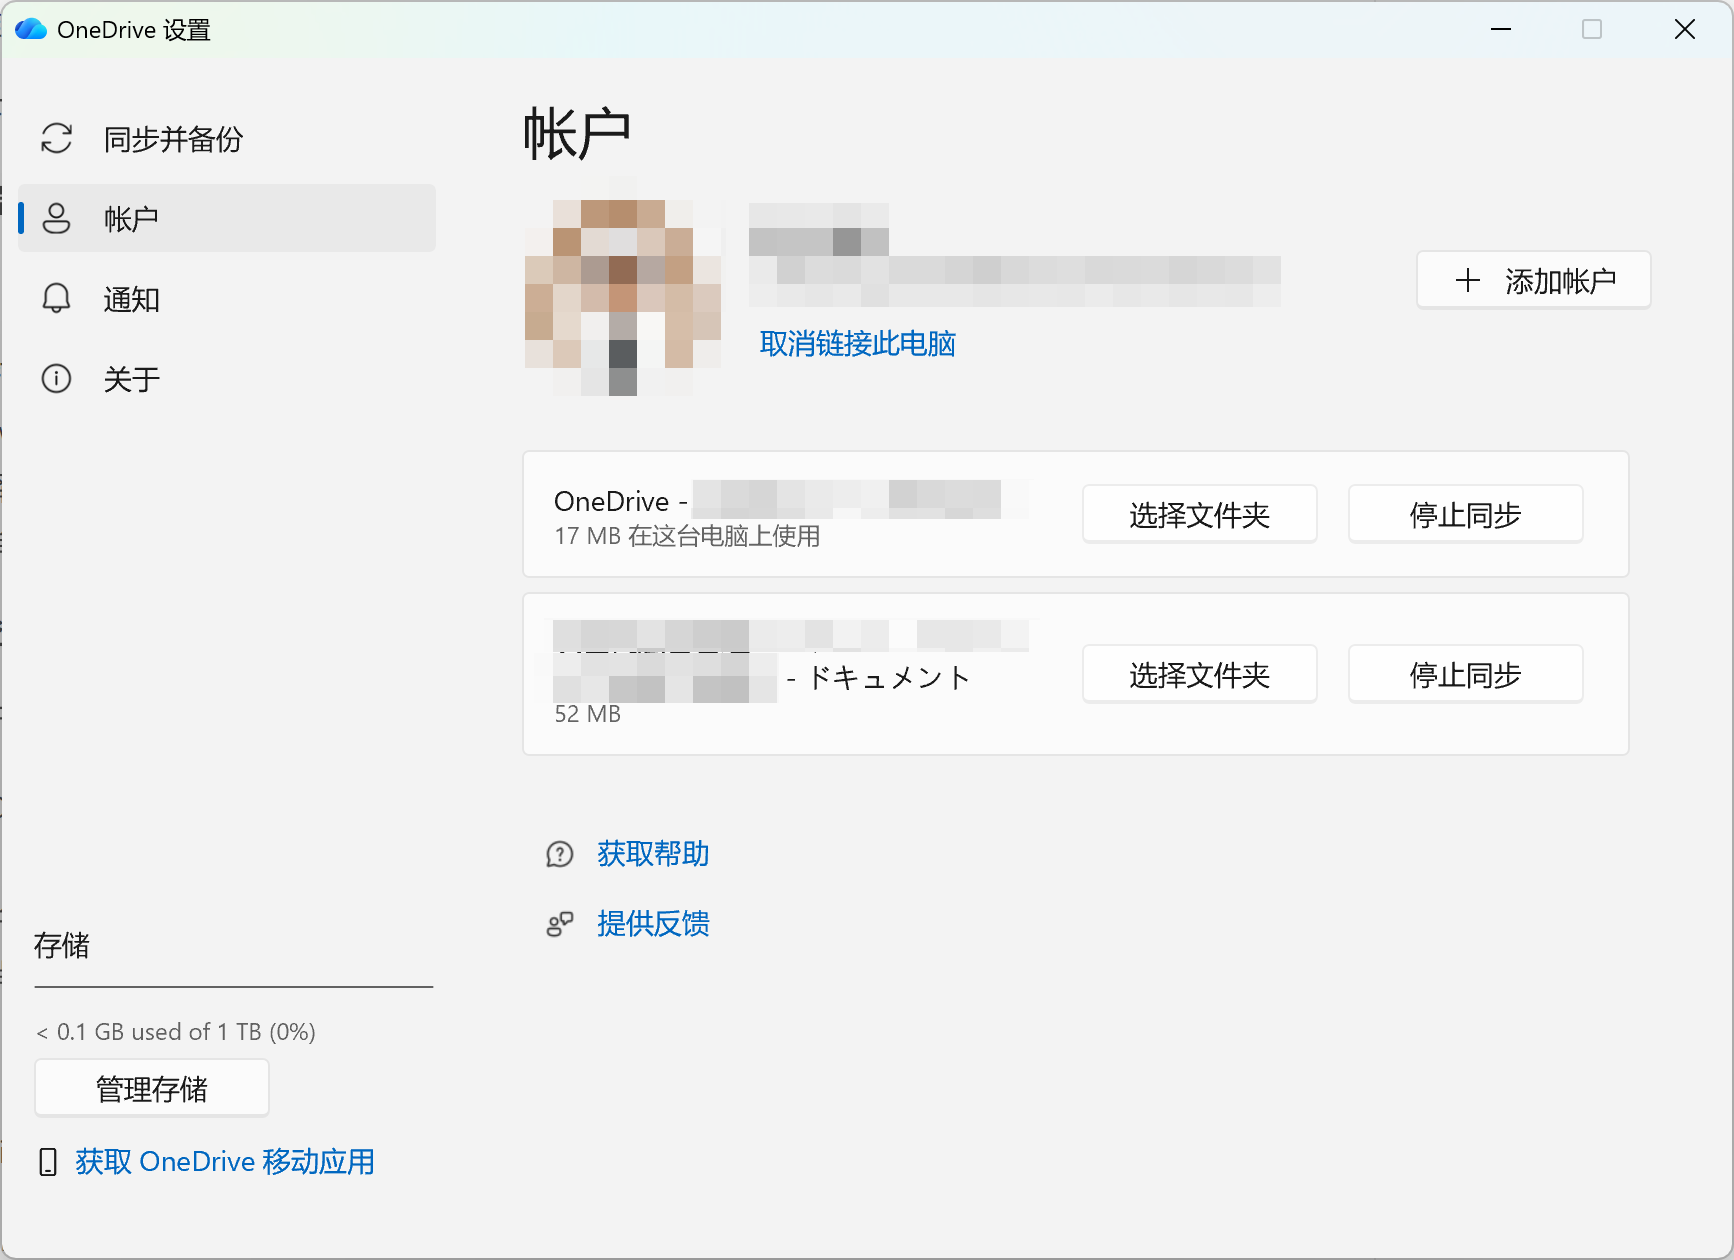The width and height of the screenshot is (1734, 1260).
Task: Open the 同步并备份 settings page
Action: [227, 139]
